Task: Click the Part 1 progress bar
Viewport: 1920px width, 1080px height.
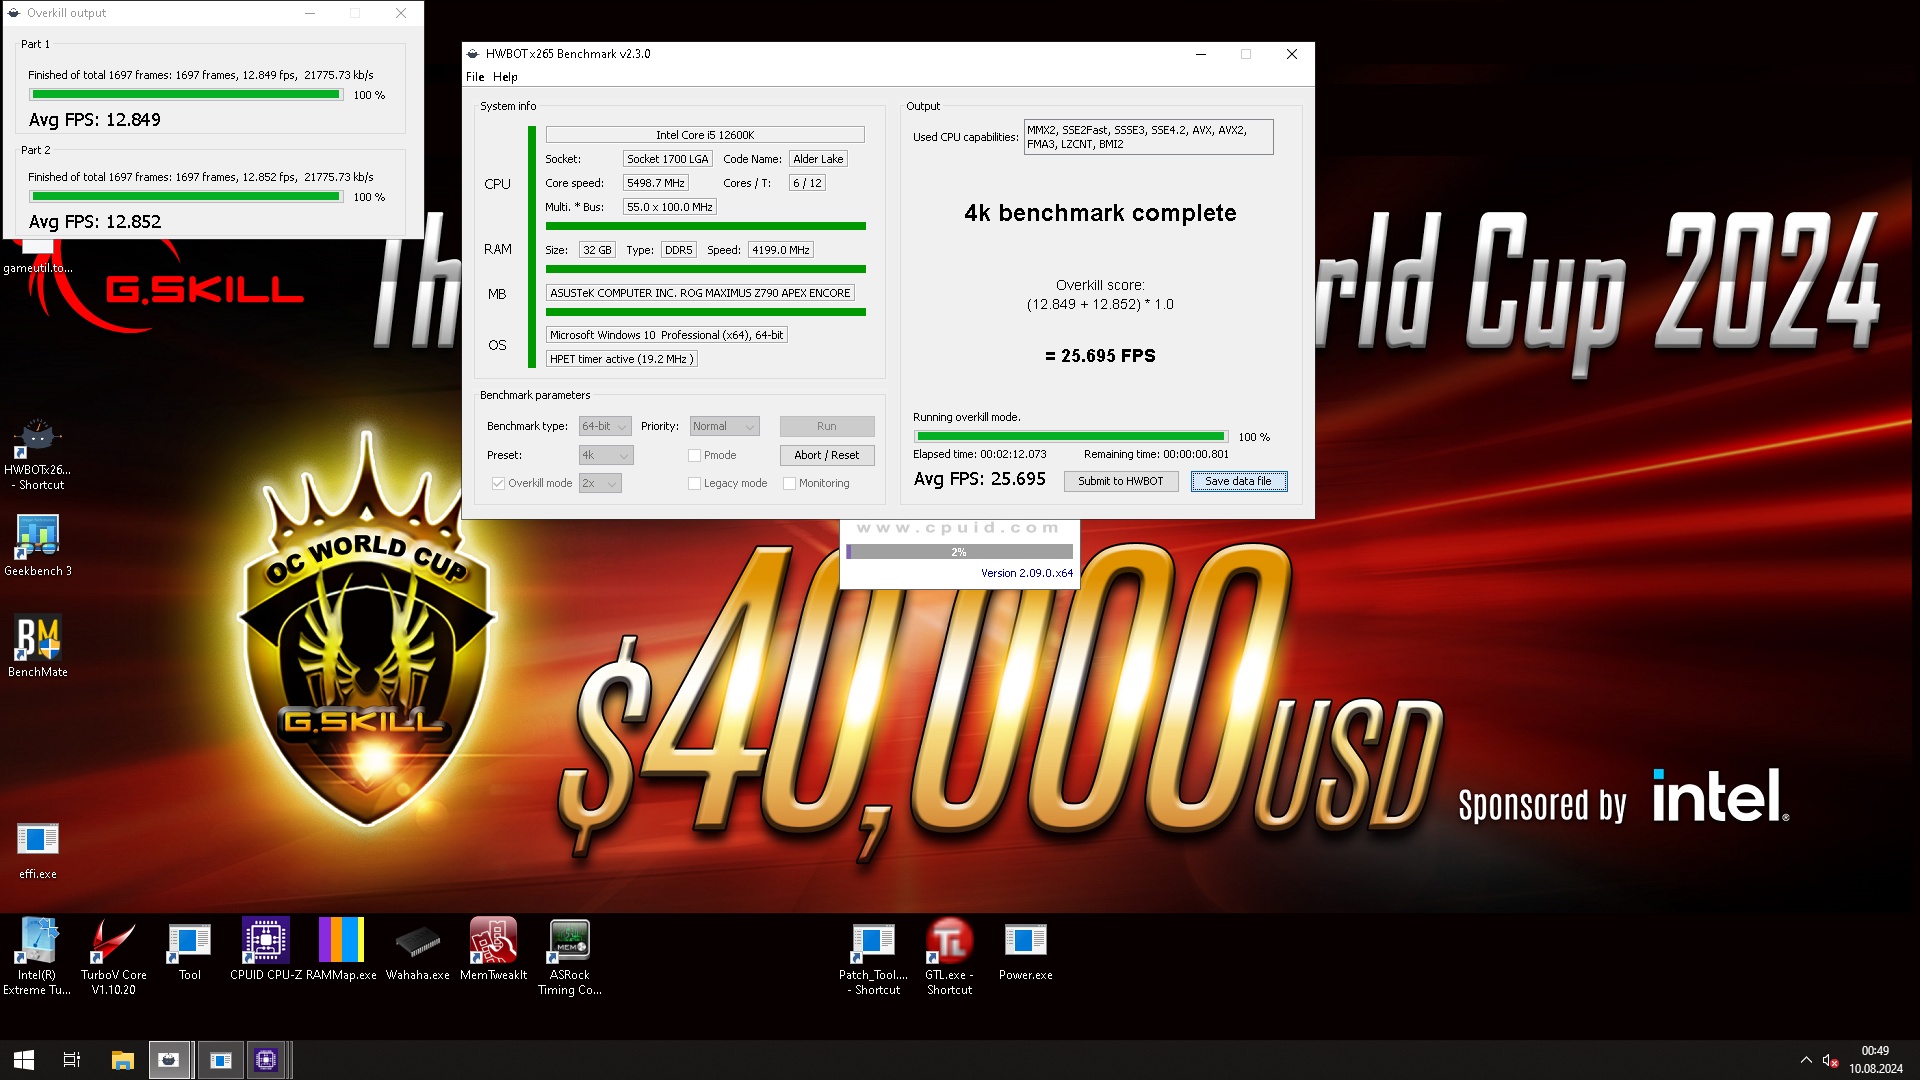Action: click(x=186, y=94)
